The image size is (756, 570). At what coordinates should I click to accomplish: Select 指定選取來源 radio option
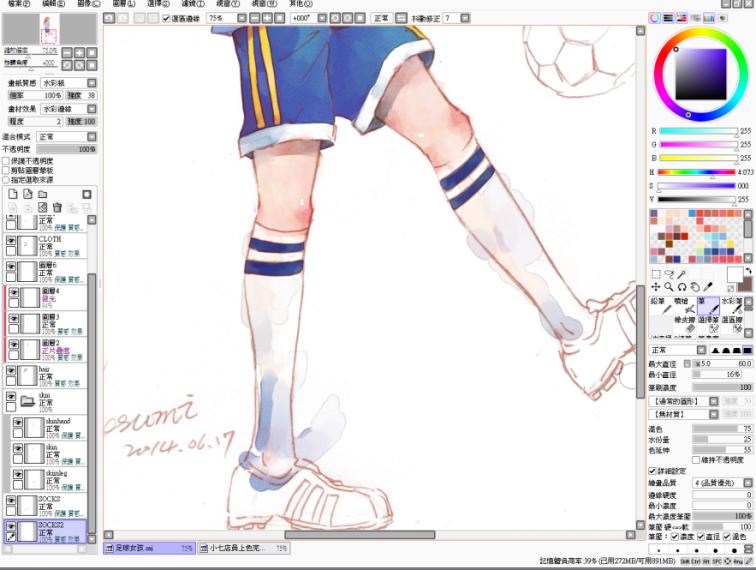[6, 179]
